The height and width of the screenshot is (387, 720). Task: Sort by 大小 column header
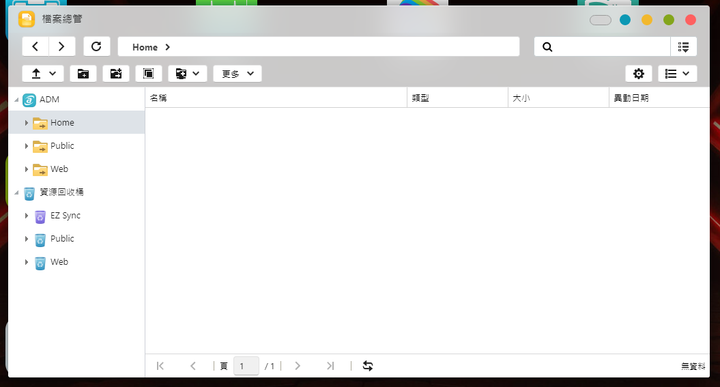coord(559,98)
